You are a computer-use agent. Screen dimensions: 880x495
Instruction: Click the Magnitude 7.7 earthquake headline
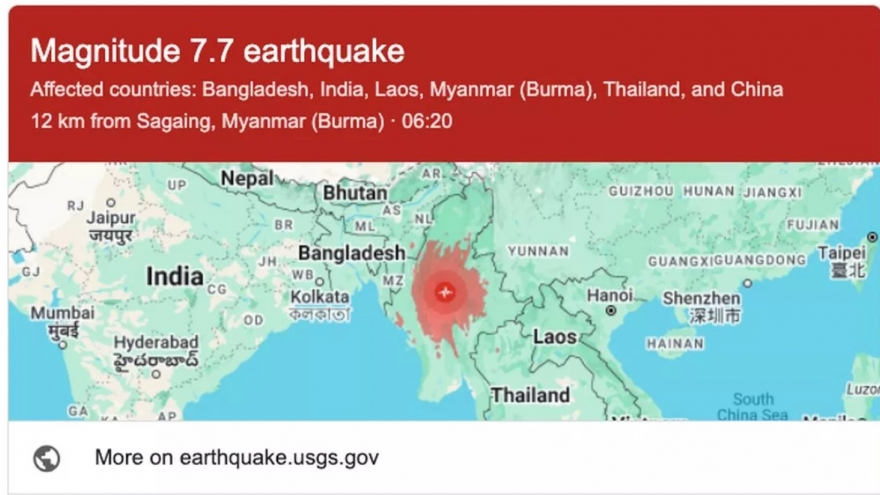coord(217,51)
